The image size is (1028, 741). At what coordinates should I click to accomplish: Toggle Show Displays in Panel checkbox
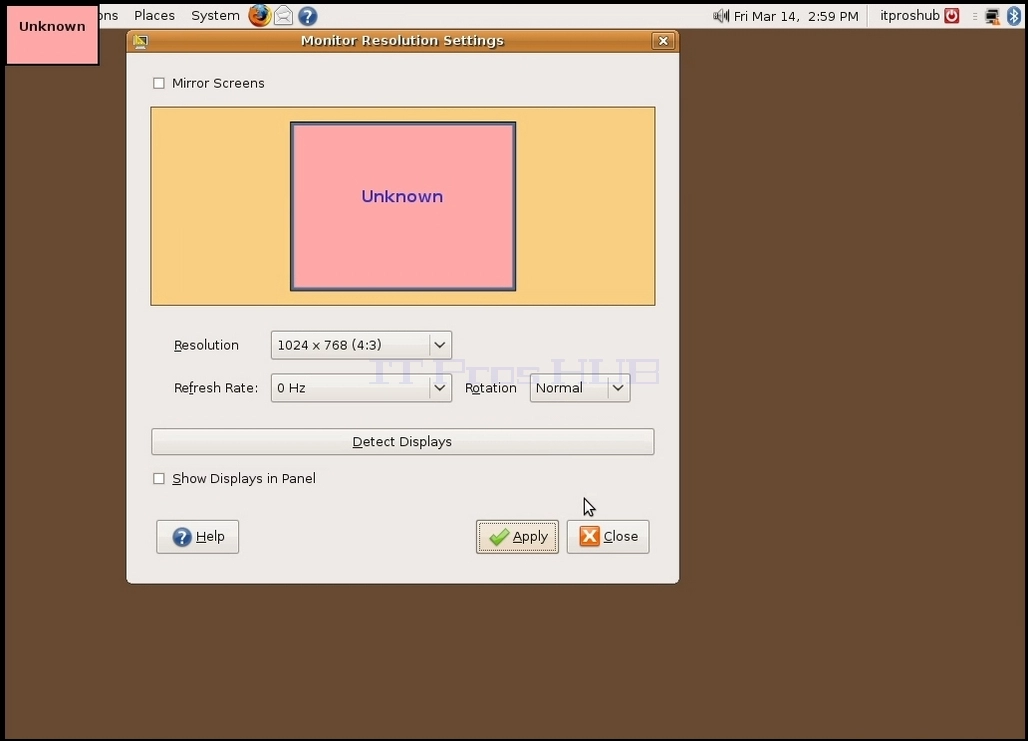pyautogui.click(x=159, y=479)
